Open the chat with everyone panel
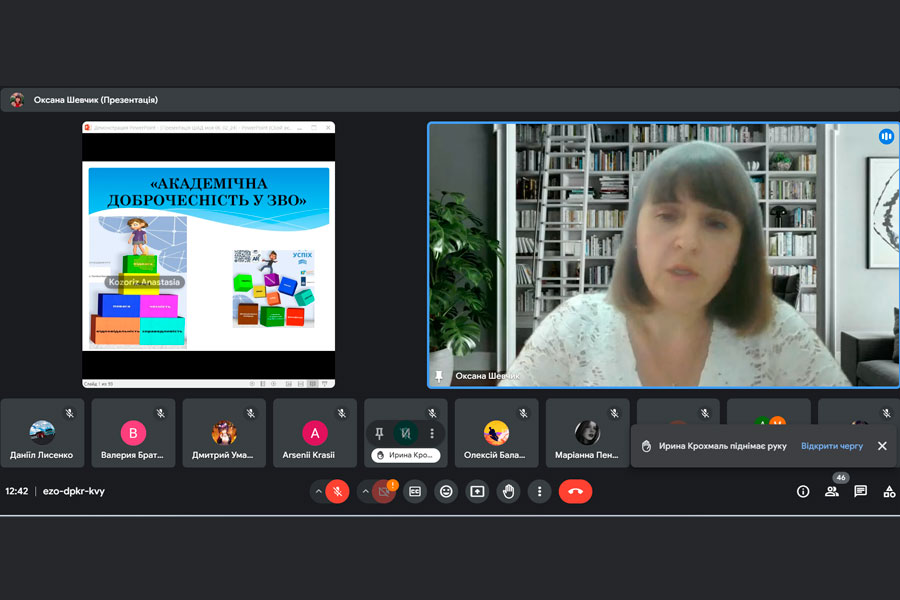Screen dimensions: 900x600 point(860,491)
